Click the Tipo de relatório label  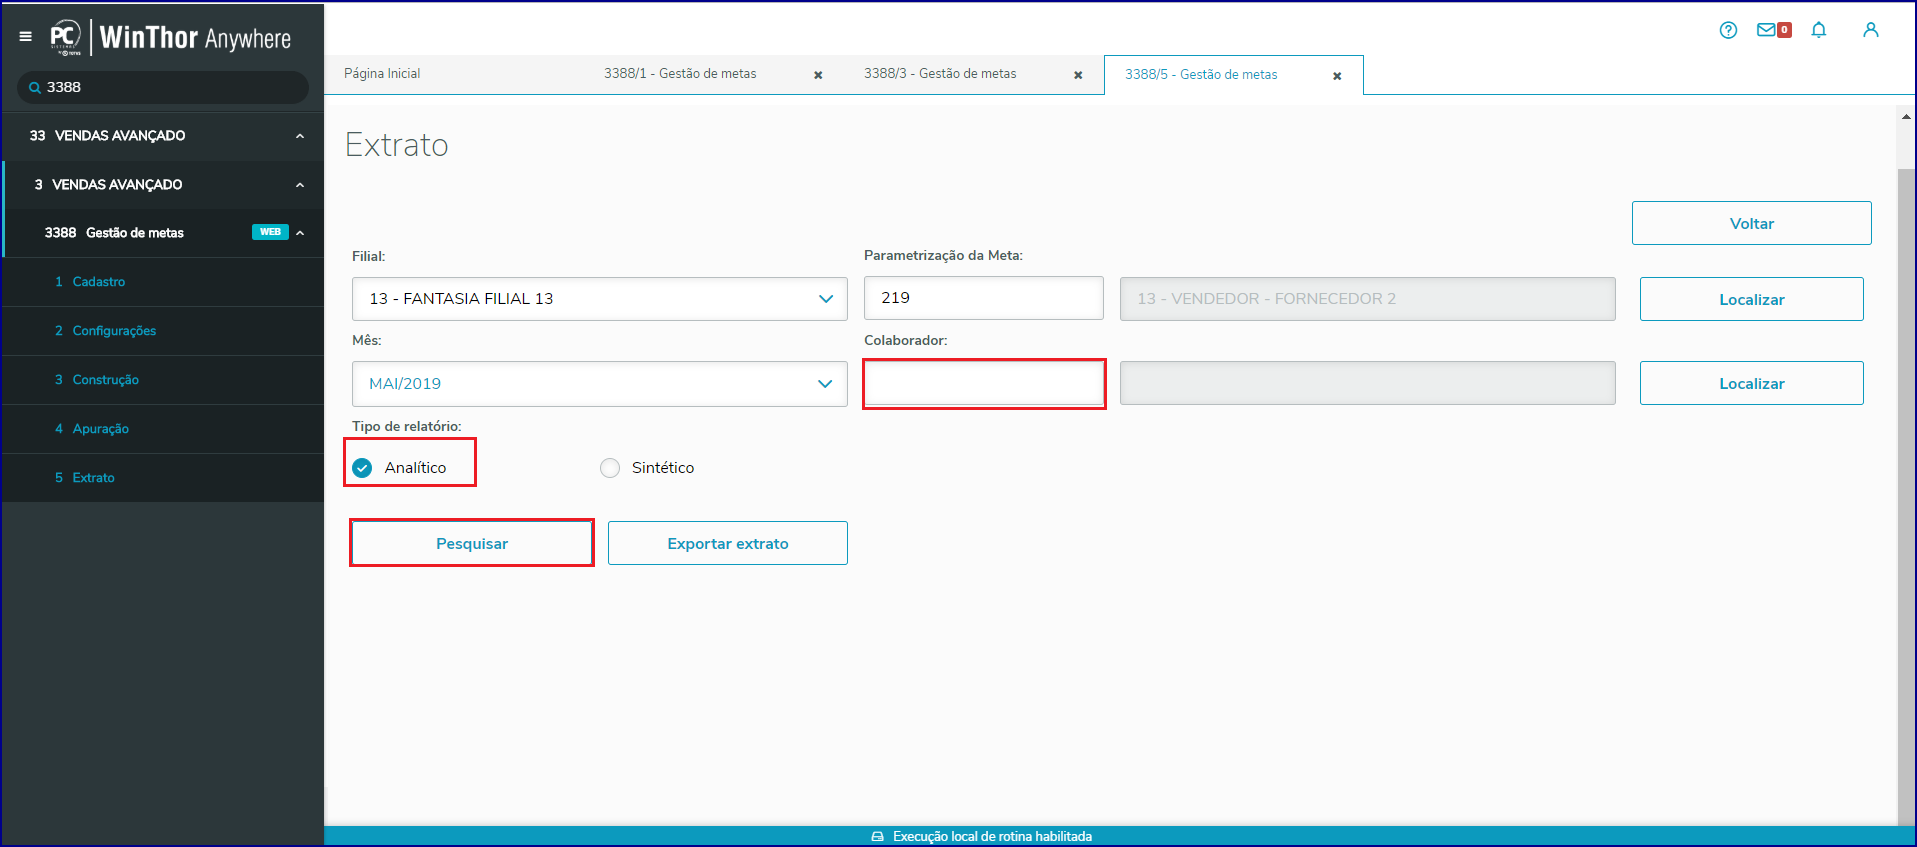[407, 426]
